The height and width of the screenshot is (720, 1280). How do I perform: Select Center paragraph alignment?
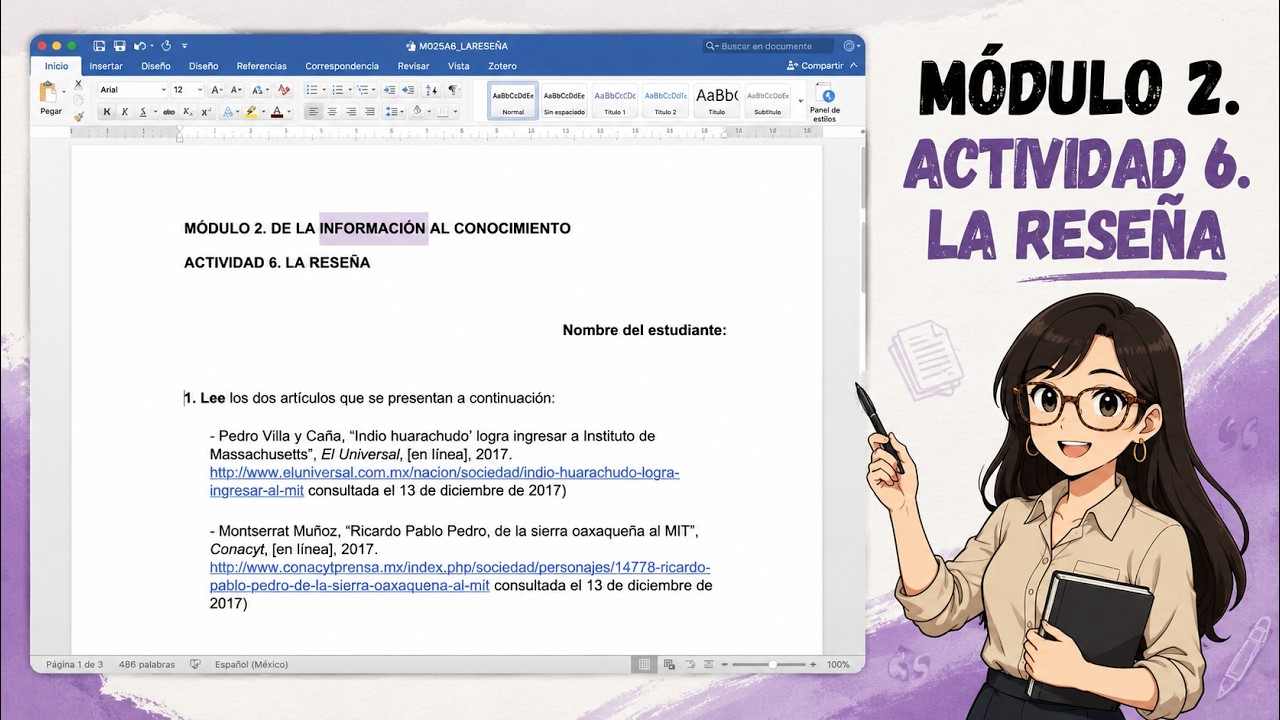click(332, 112)
